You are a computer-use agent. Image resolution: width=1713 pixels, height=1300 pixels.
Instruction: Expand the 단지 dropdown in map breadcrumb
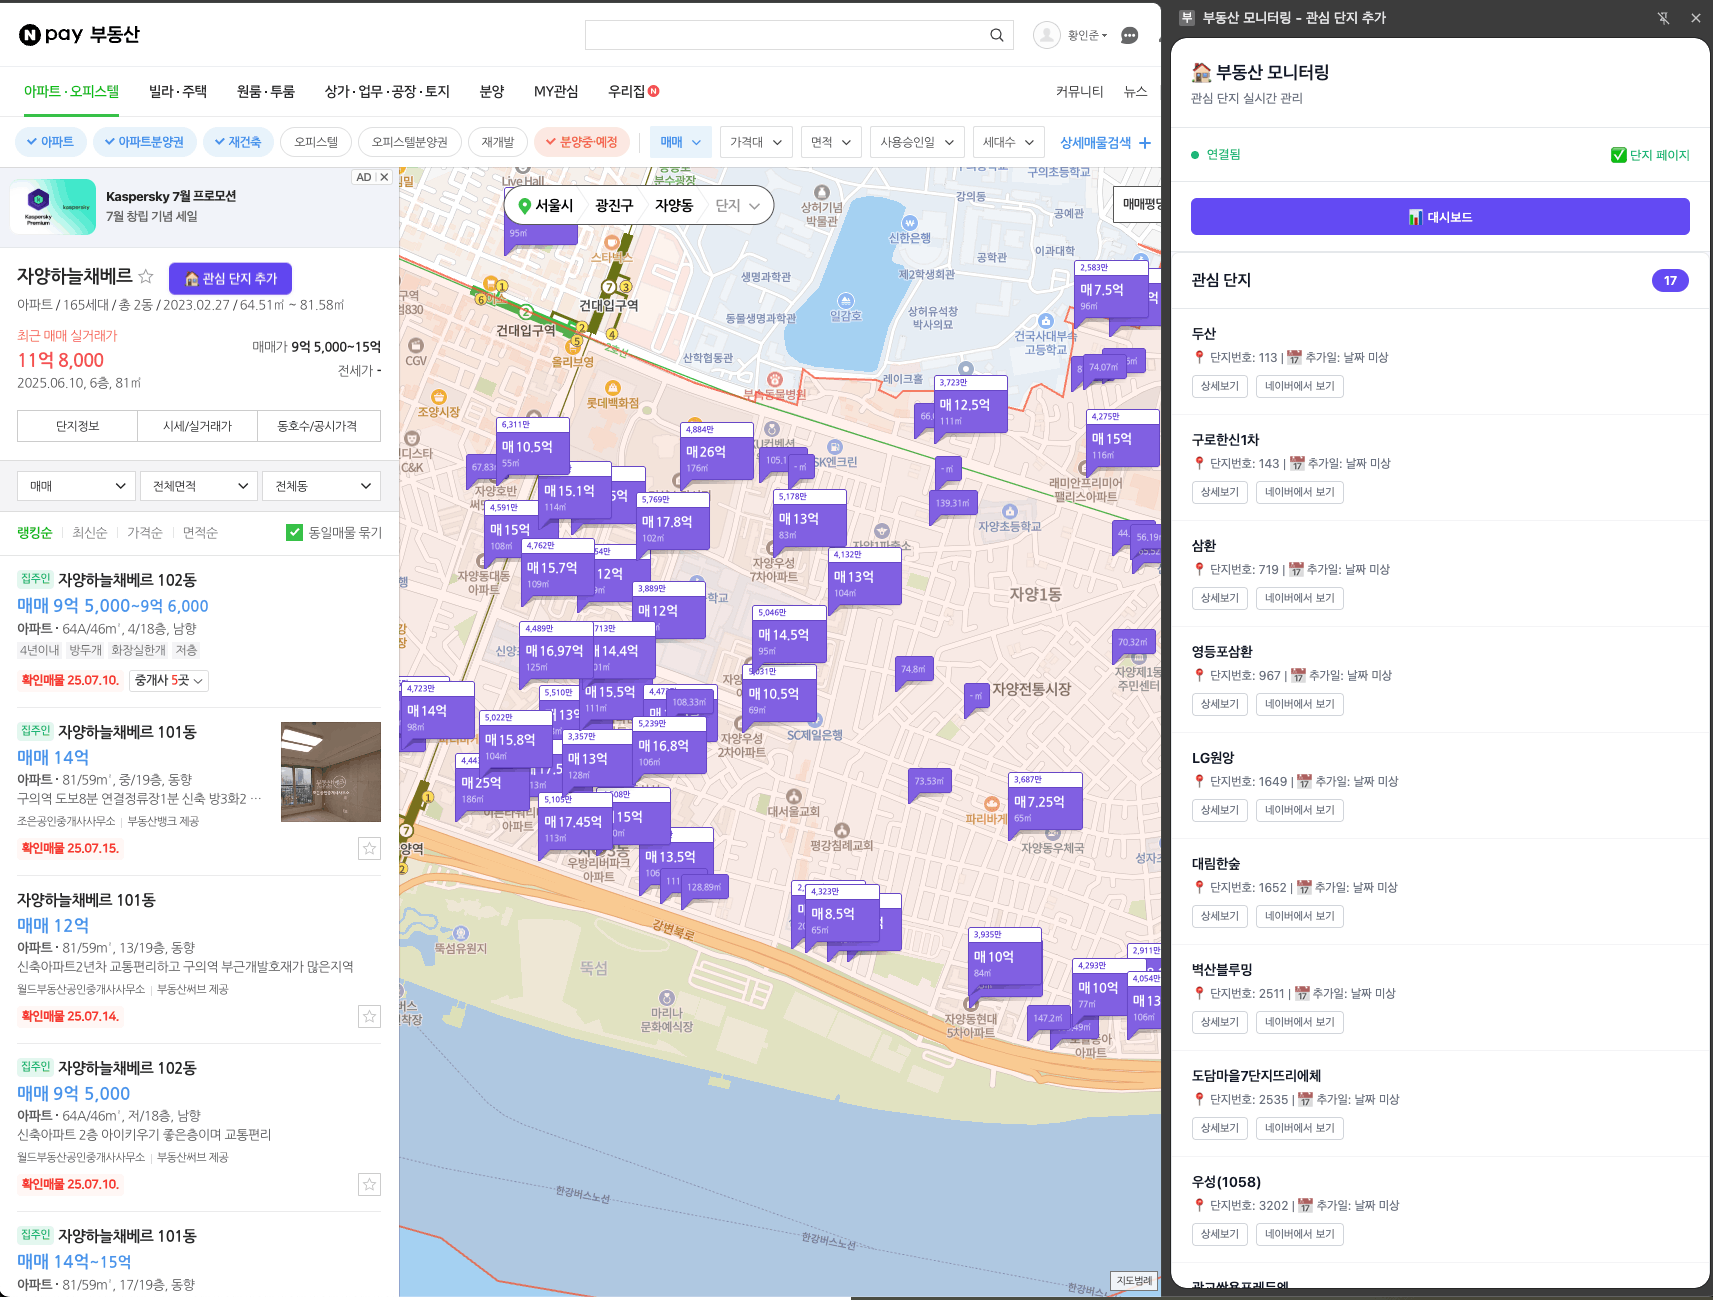pos(738,206)
